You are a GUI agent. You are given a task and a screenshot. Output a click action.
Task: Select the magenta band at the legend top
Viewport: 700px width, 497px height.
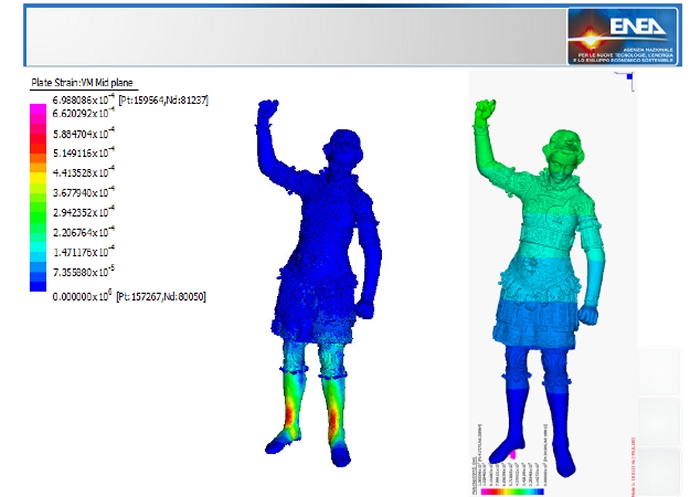pos(38,113)
